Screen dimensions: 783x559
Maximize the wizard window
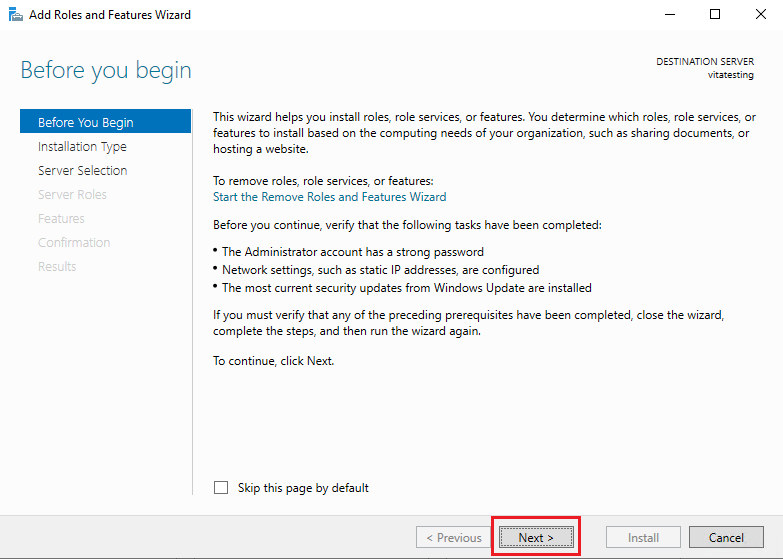click(x=715, y=14)
